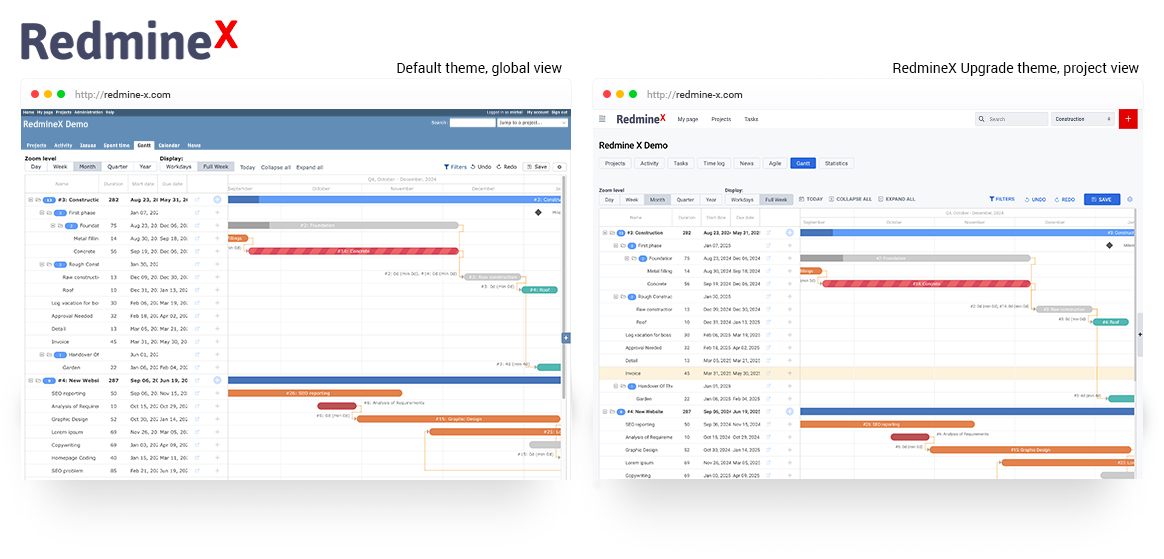Viewport: 1164px width, 559px height.
Task: Collapse Handover group in Upgrade theme
Action: tap(615, 386)
